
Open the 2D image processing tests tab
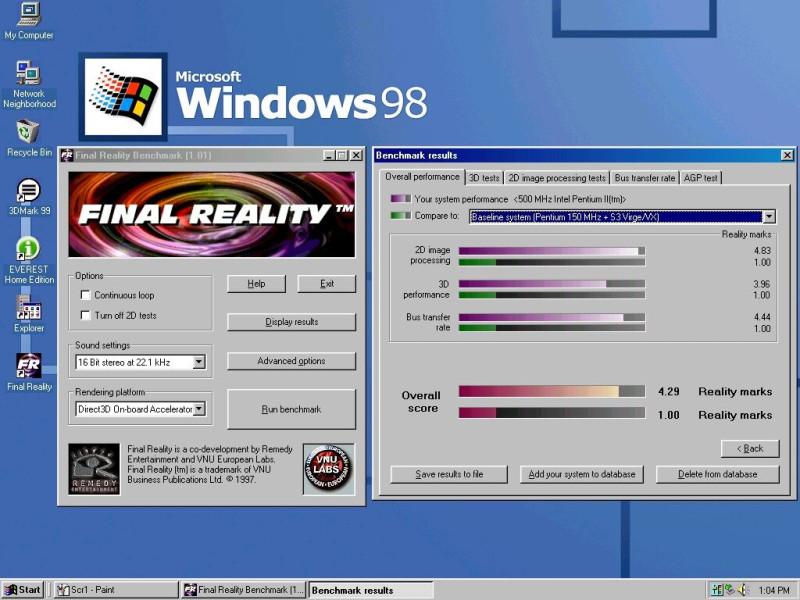coord(557,178)
